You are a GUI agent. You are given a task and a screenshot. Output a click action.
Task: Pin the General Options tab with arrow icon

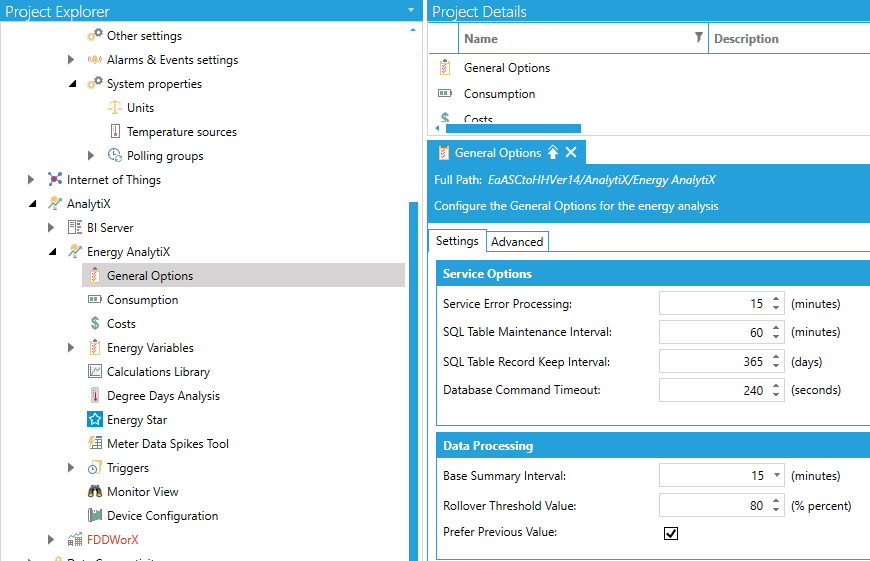coord(552,153)
